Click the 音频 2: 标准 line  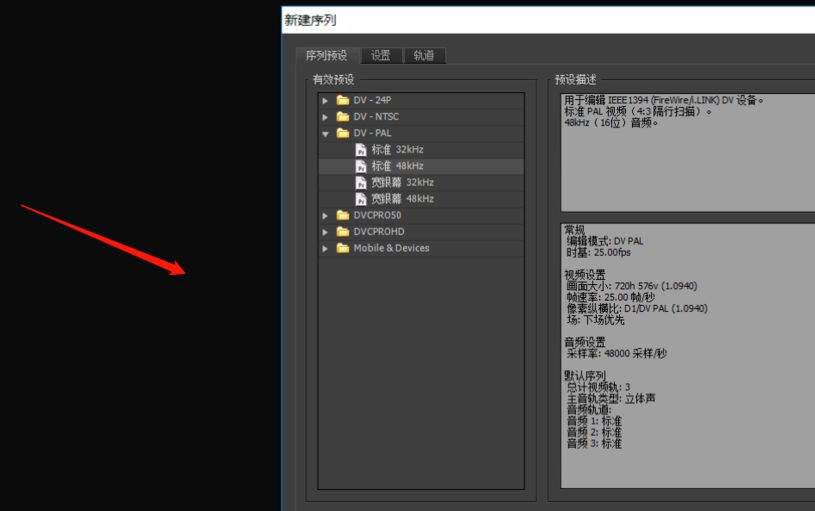coord(594,433)
